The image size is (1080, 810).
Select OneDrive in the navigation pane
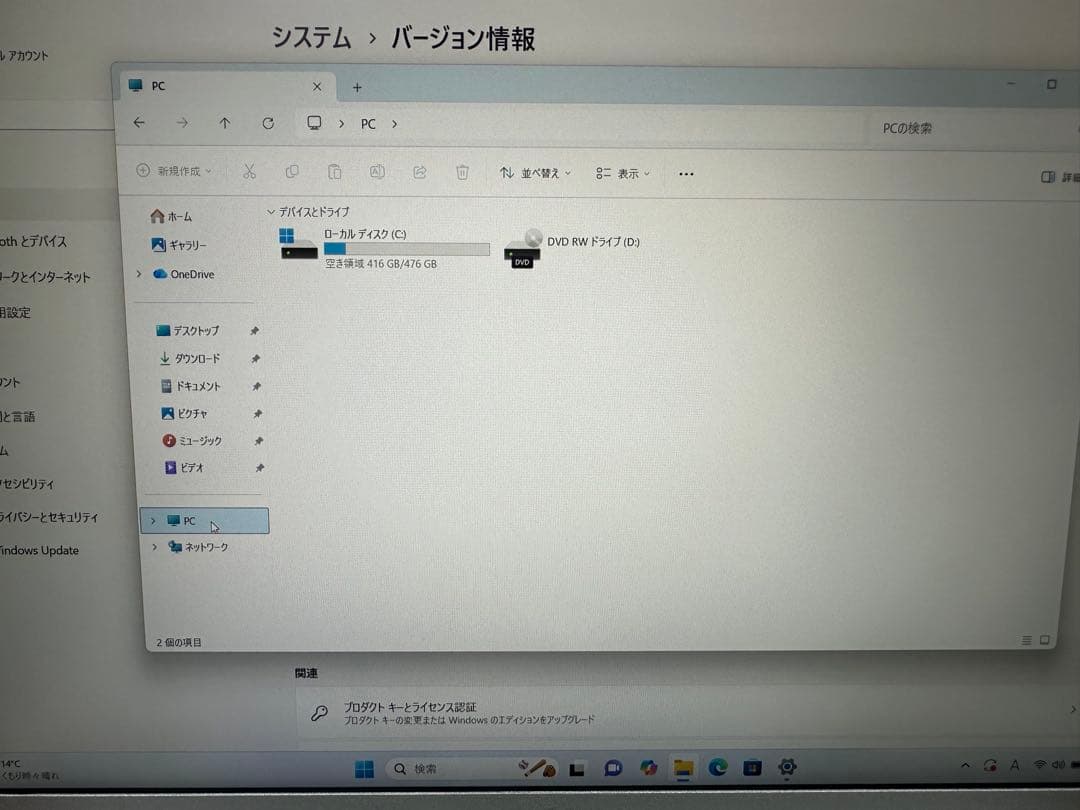[x=183, y=274]
